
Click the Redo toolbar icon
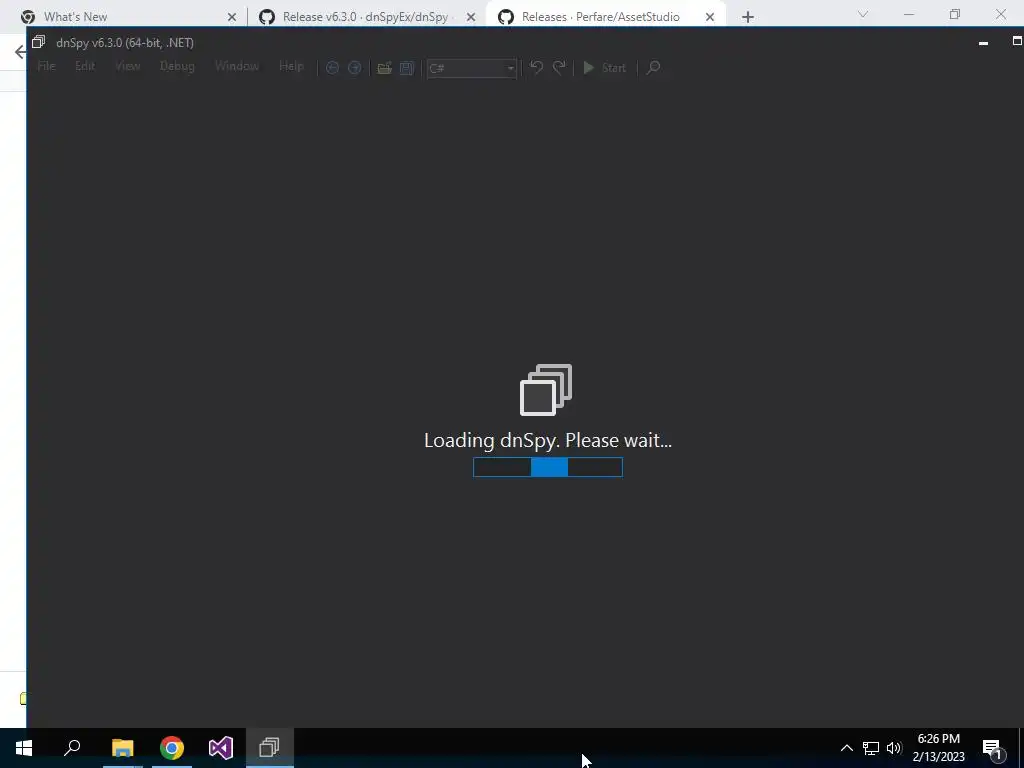tap(559, 68)
